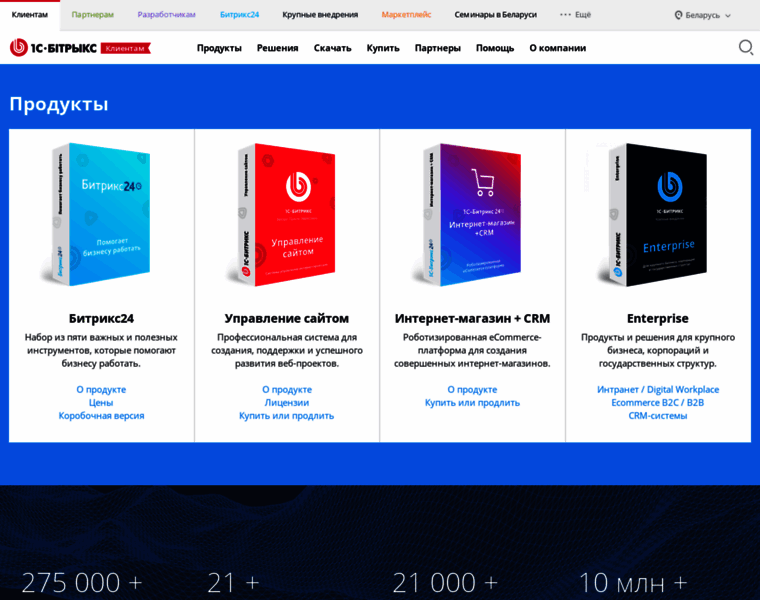Open the Крупные внедрения tab
The image size is (760, 600).
[x=320, y=15]
